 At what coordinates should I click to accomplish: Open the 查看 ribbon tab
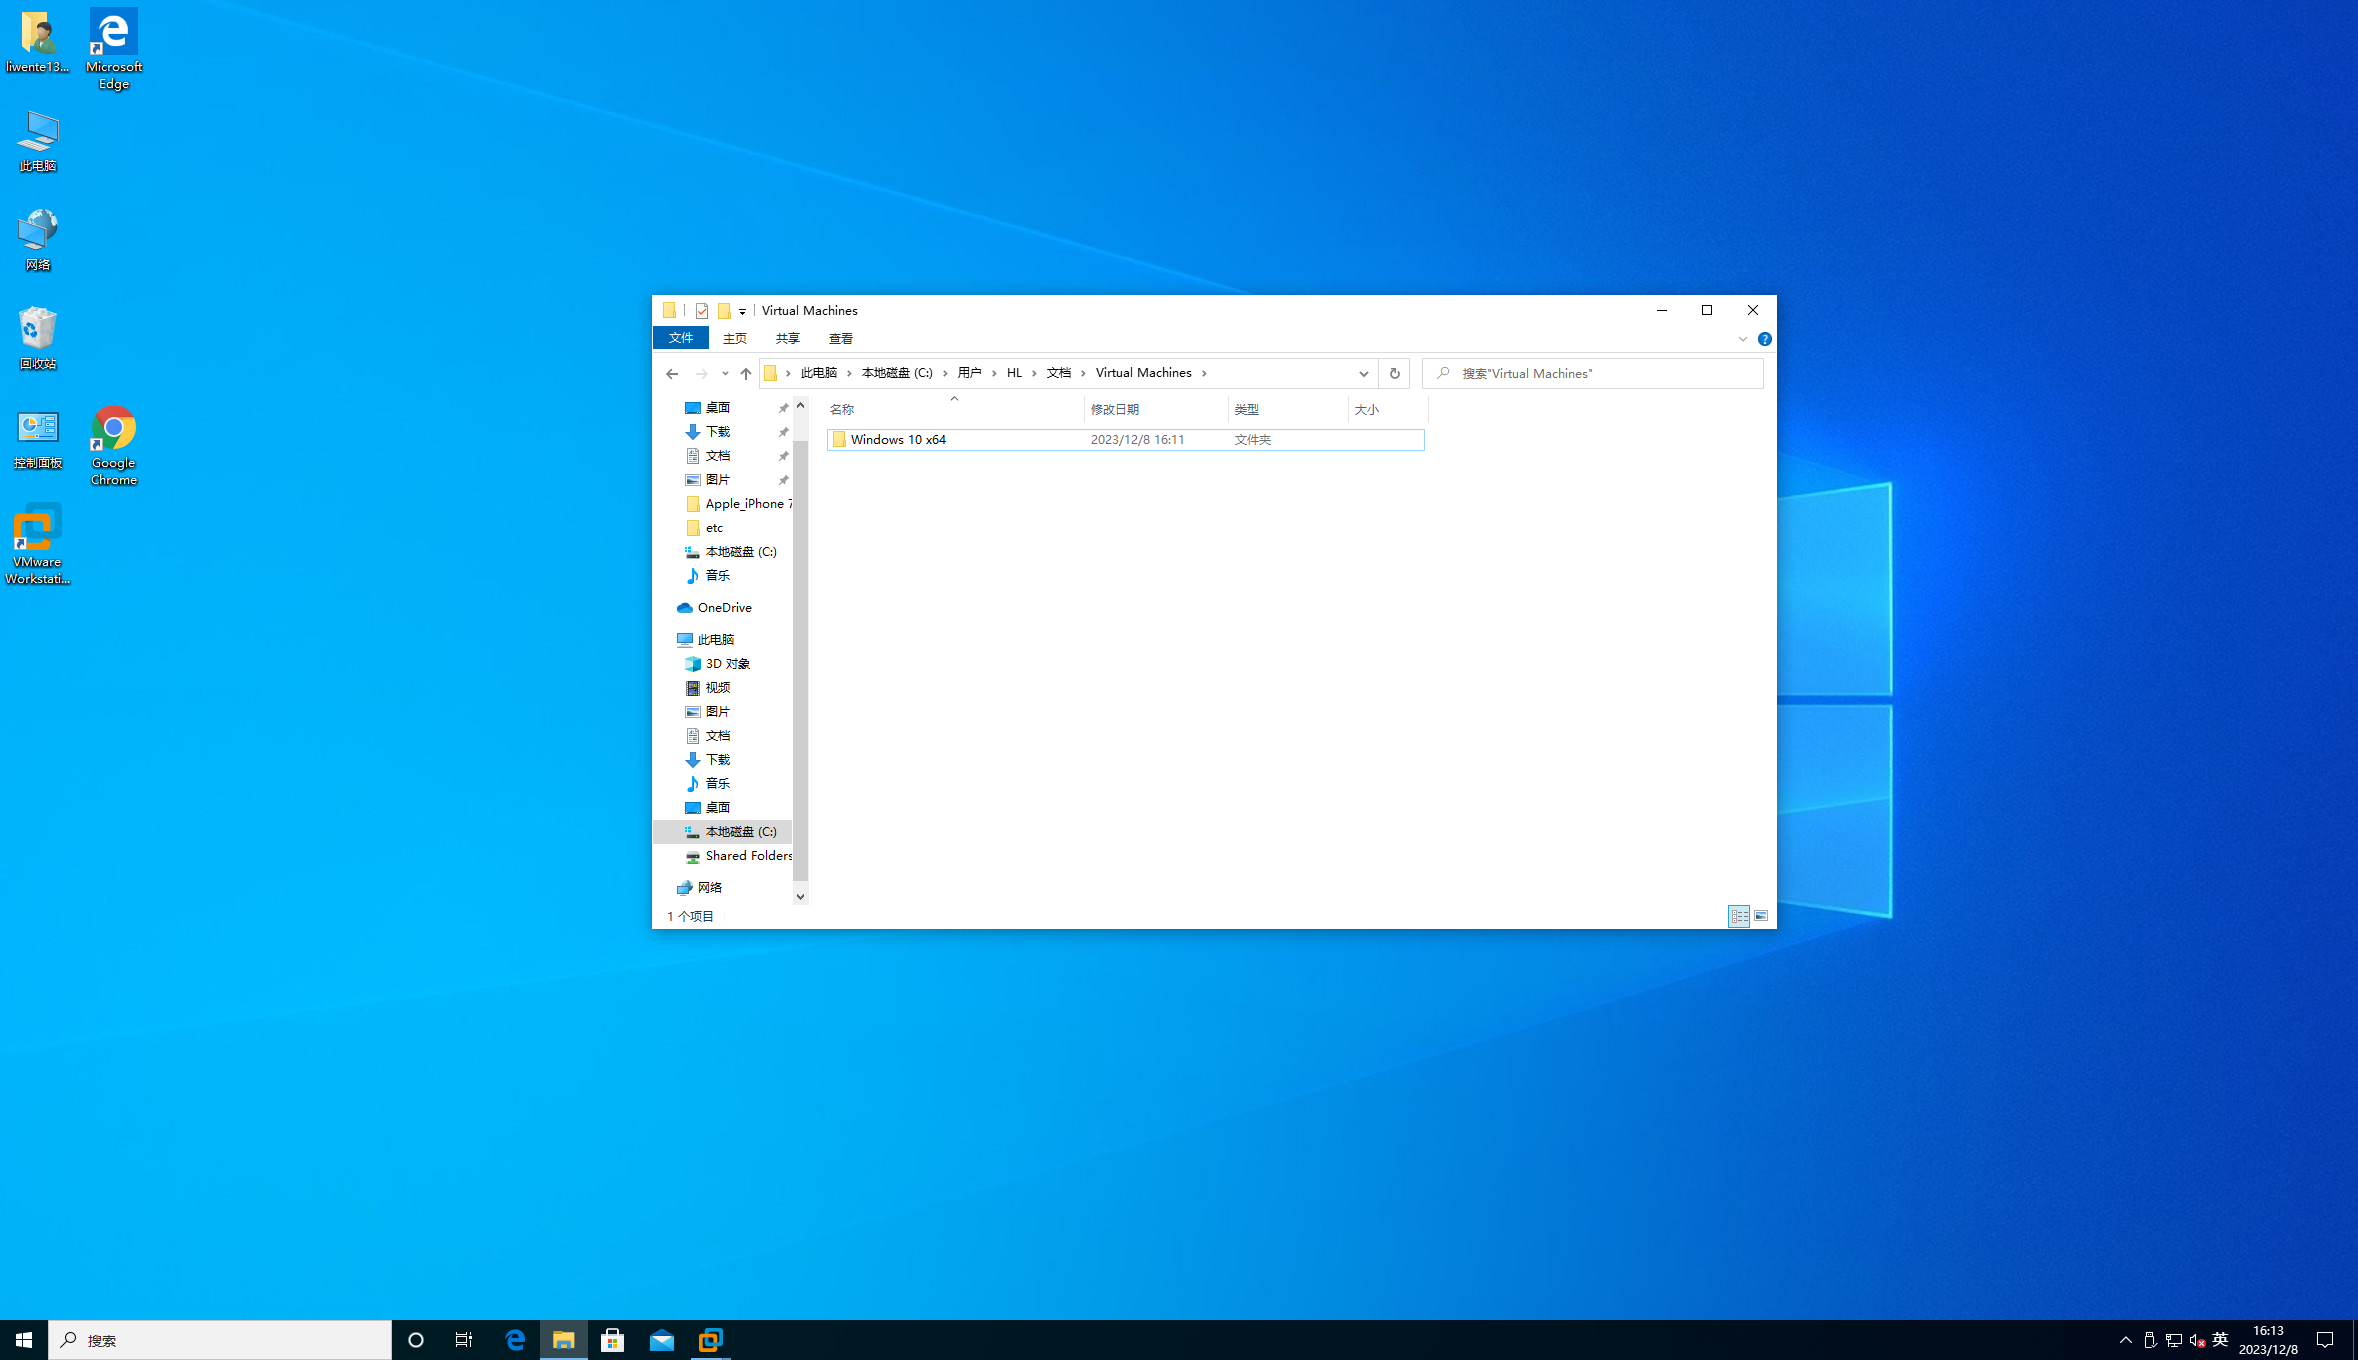pos(841,338)
